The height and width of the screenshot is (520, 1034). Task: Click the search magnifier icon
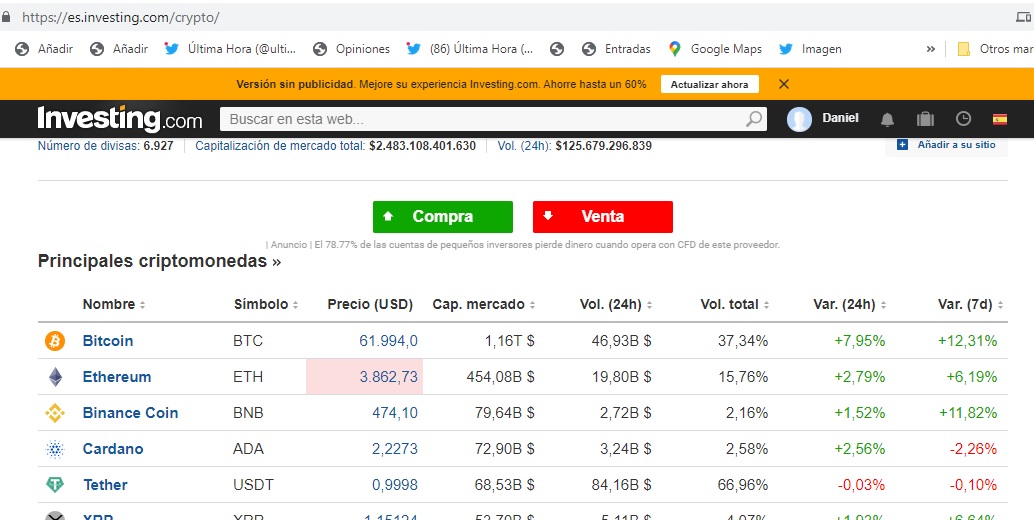pos(753,119)
